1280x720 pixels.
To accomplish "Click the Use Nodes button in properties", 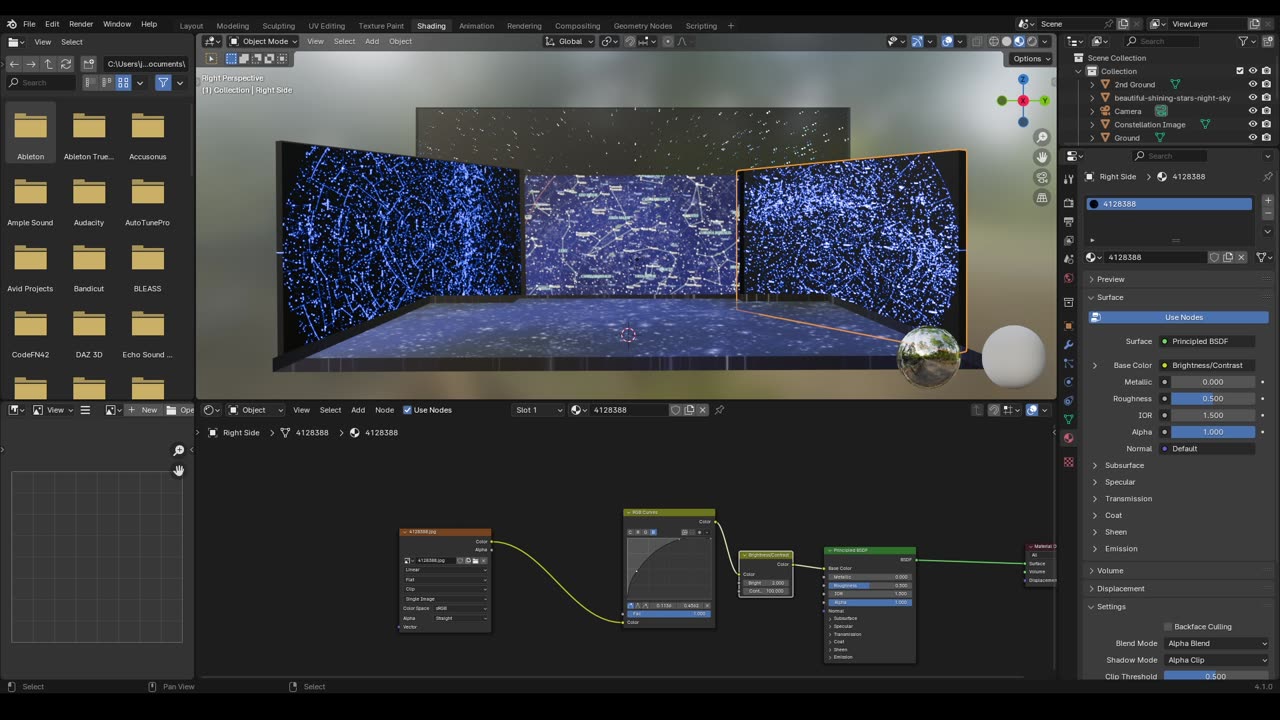I will (1183, 317).
